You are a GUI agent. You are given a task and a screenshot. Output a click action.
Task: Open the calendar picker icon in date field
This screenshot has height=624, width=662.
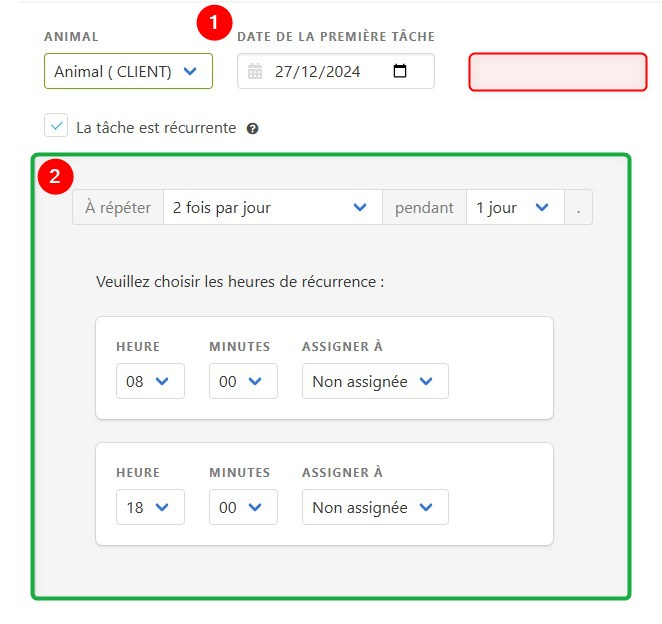pyautogui.click(x=399, y=71)
